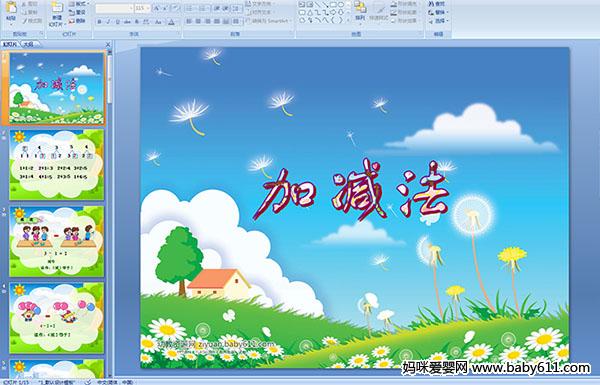Click the Decrease Indent icon
The width and height of the screenshot is (600, 385).
point(217,8)
